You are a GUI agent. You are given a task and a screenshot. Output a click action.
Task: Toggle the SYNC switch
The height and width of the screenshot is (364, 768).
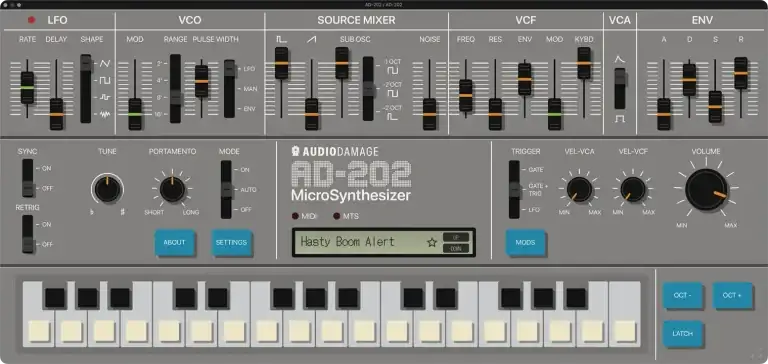tap(27, 178)
